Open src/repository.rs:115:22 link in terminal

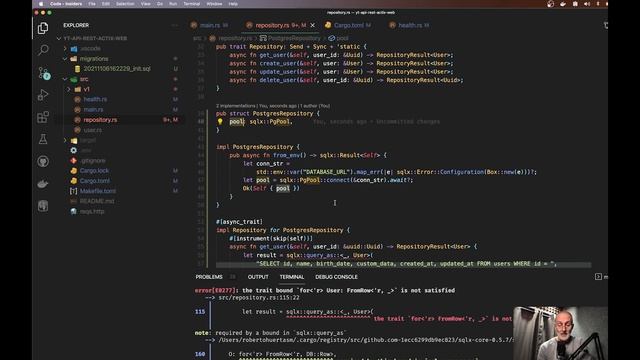[x=259, y=298]
